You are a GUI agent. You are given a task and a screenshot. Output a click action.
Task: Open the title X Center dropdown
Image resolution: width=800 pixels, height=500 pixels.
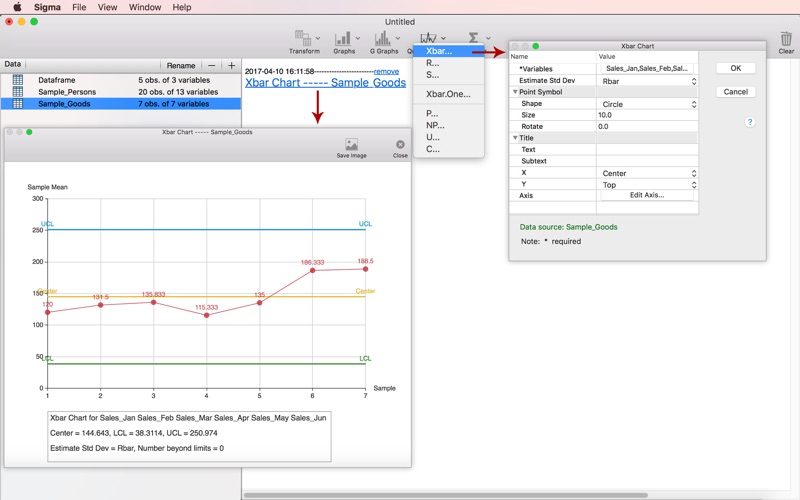coord(647,173)
